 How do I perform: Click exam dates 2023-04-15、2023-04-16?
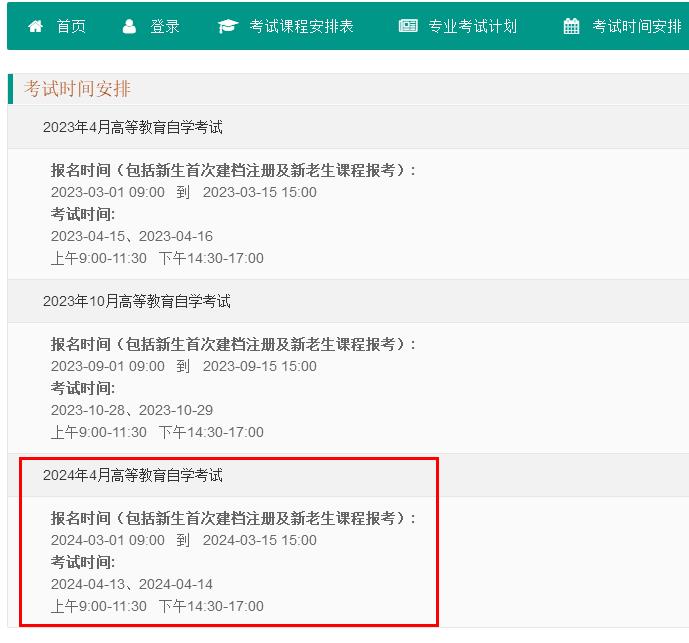click(132, 236)
